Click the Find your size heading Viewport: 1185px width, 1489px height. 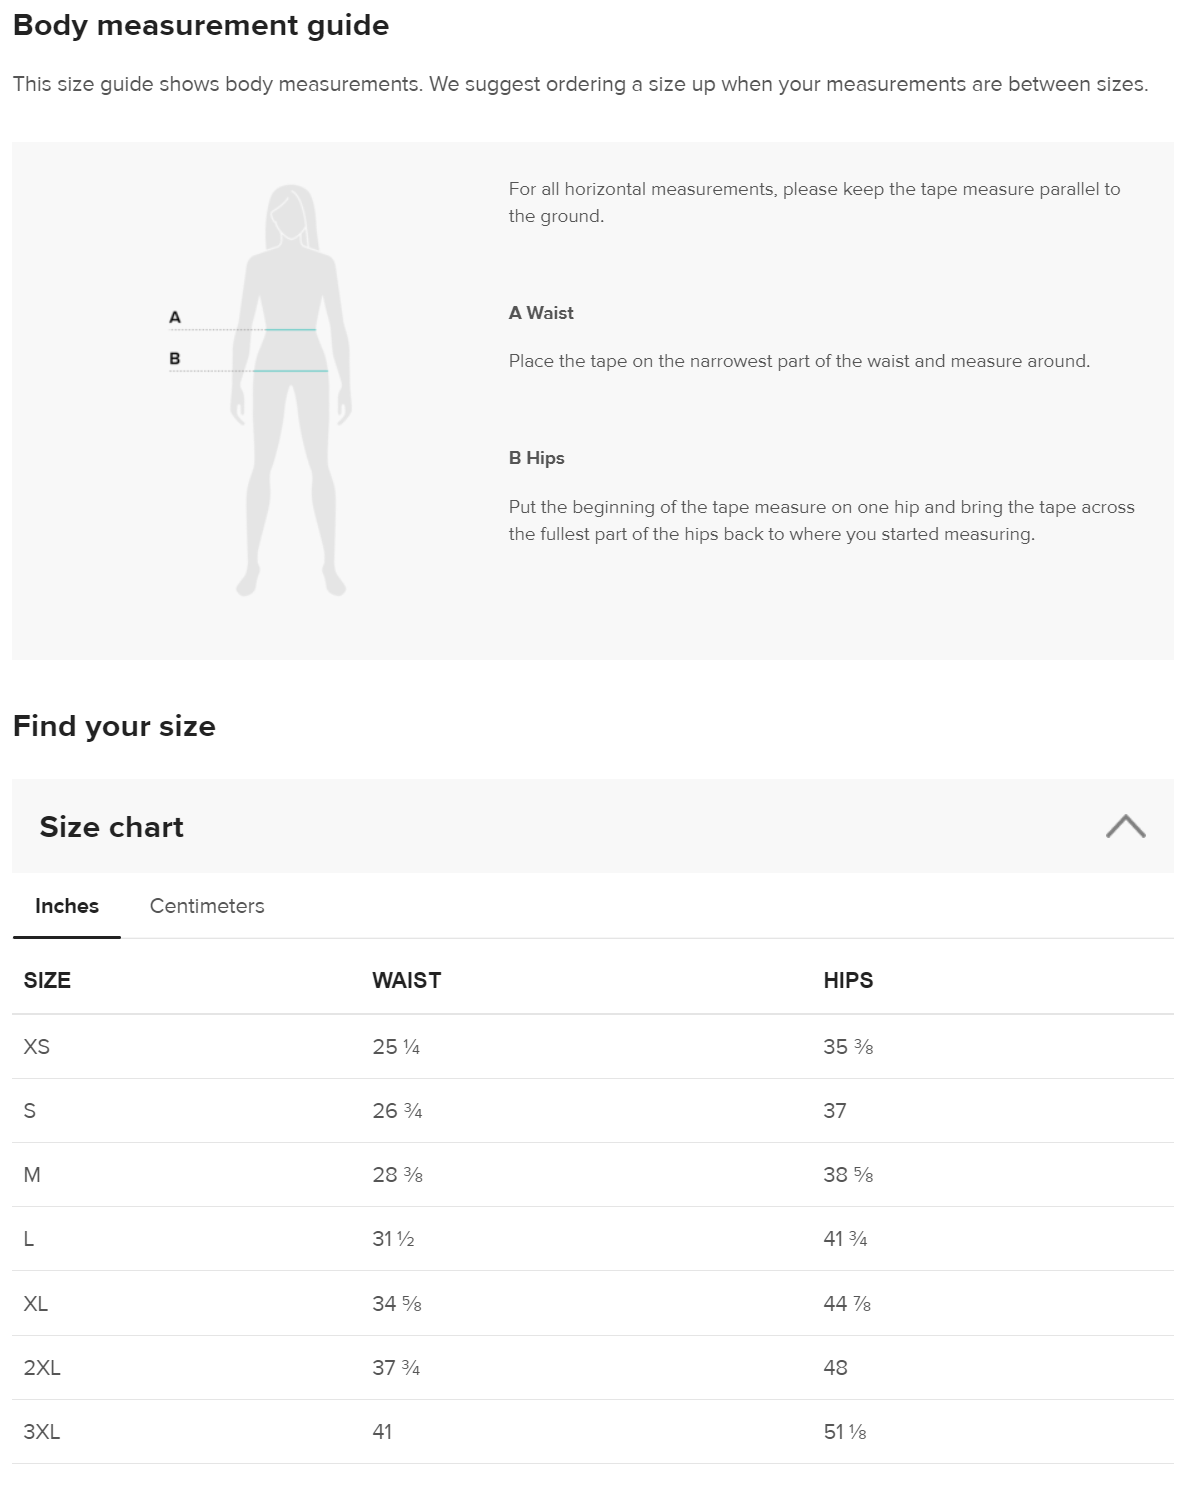[x=114, y=726]
